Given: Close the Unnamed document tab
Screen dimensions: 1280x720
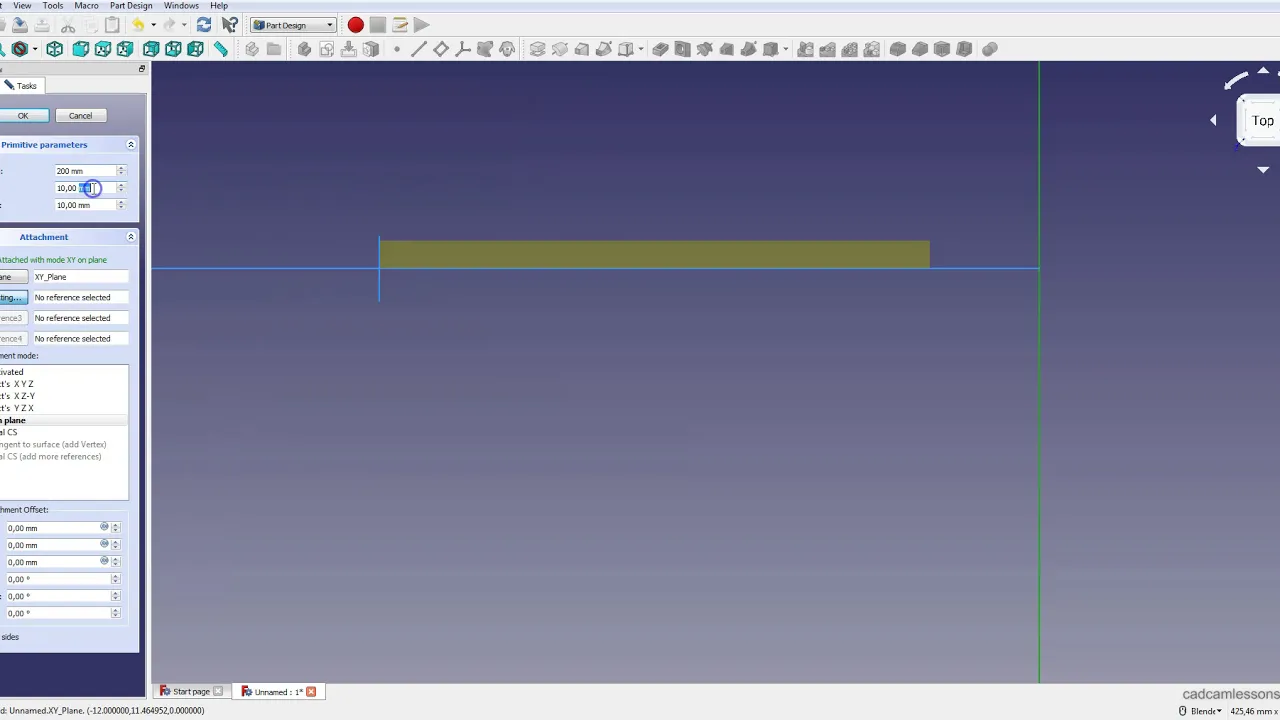Looking at the screenshot, I should [x=311, y=691].
